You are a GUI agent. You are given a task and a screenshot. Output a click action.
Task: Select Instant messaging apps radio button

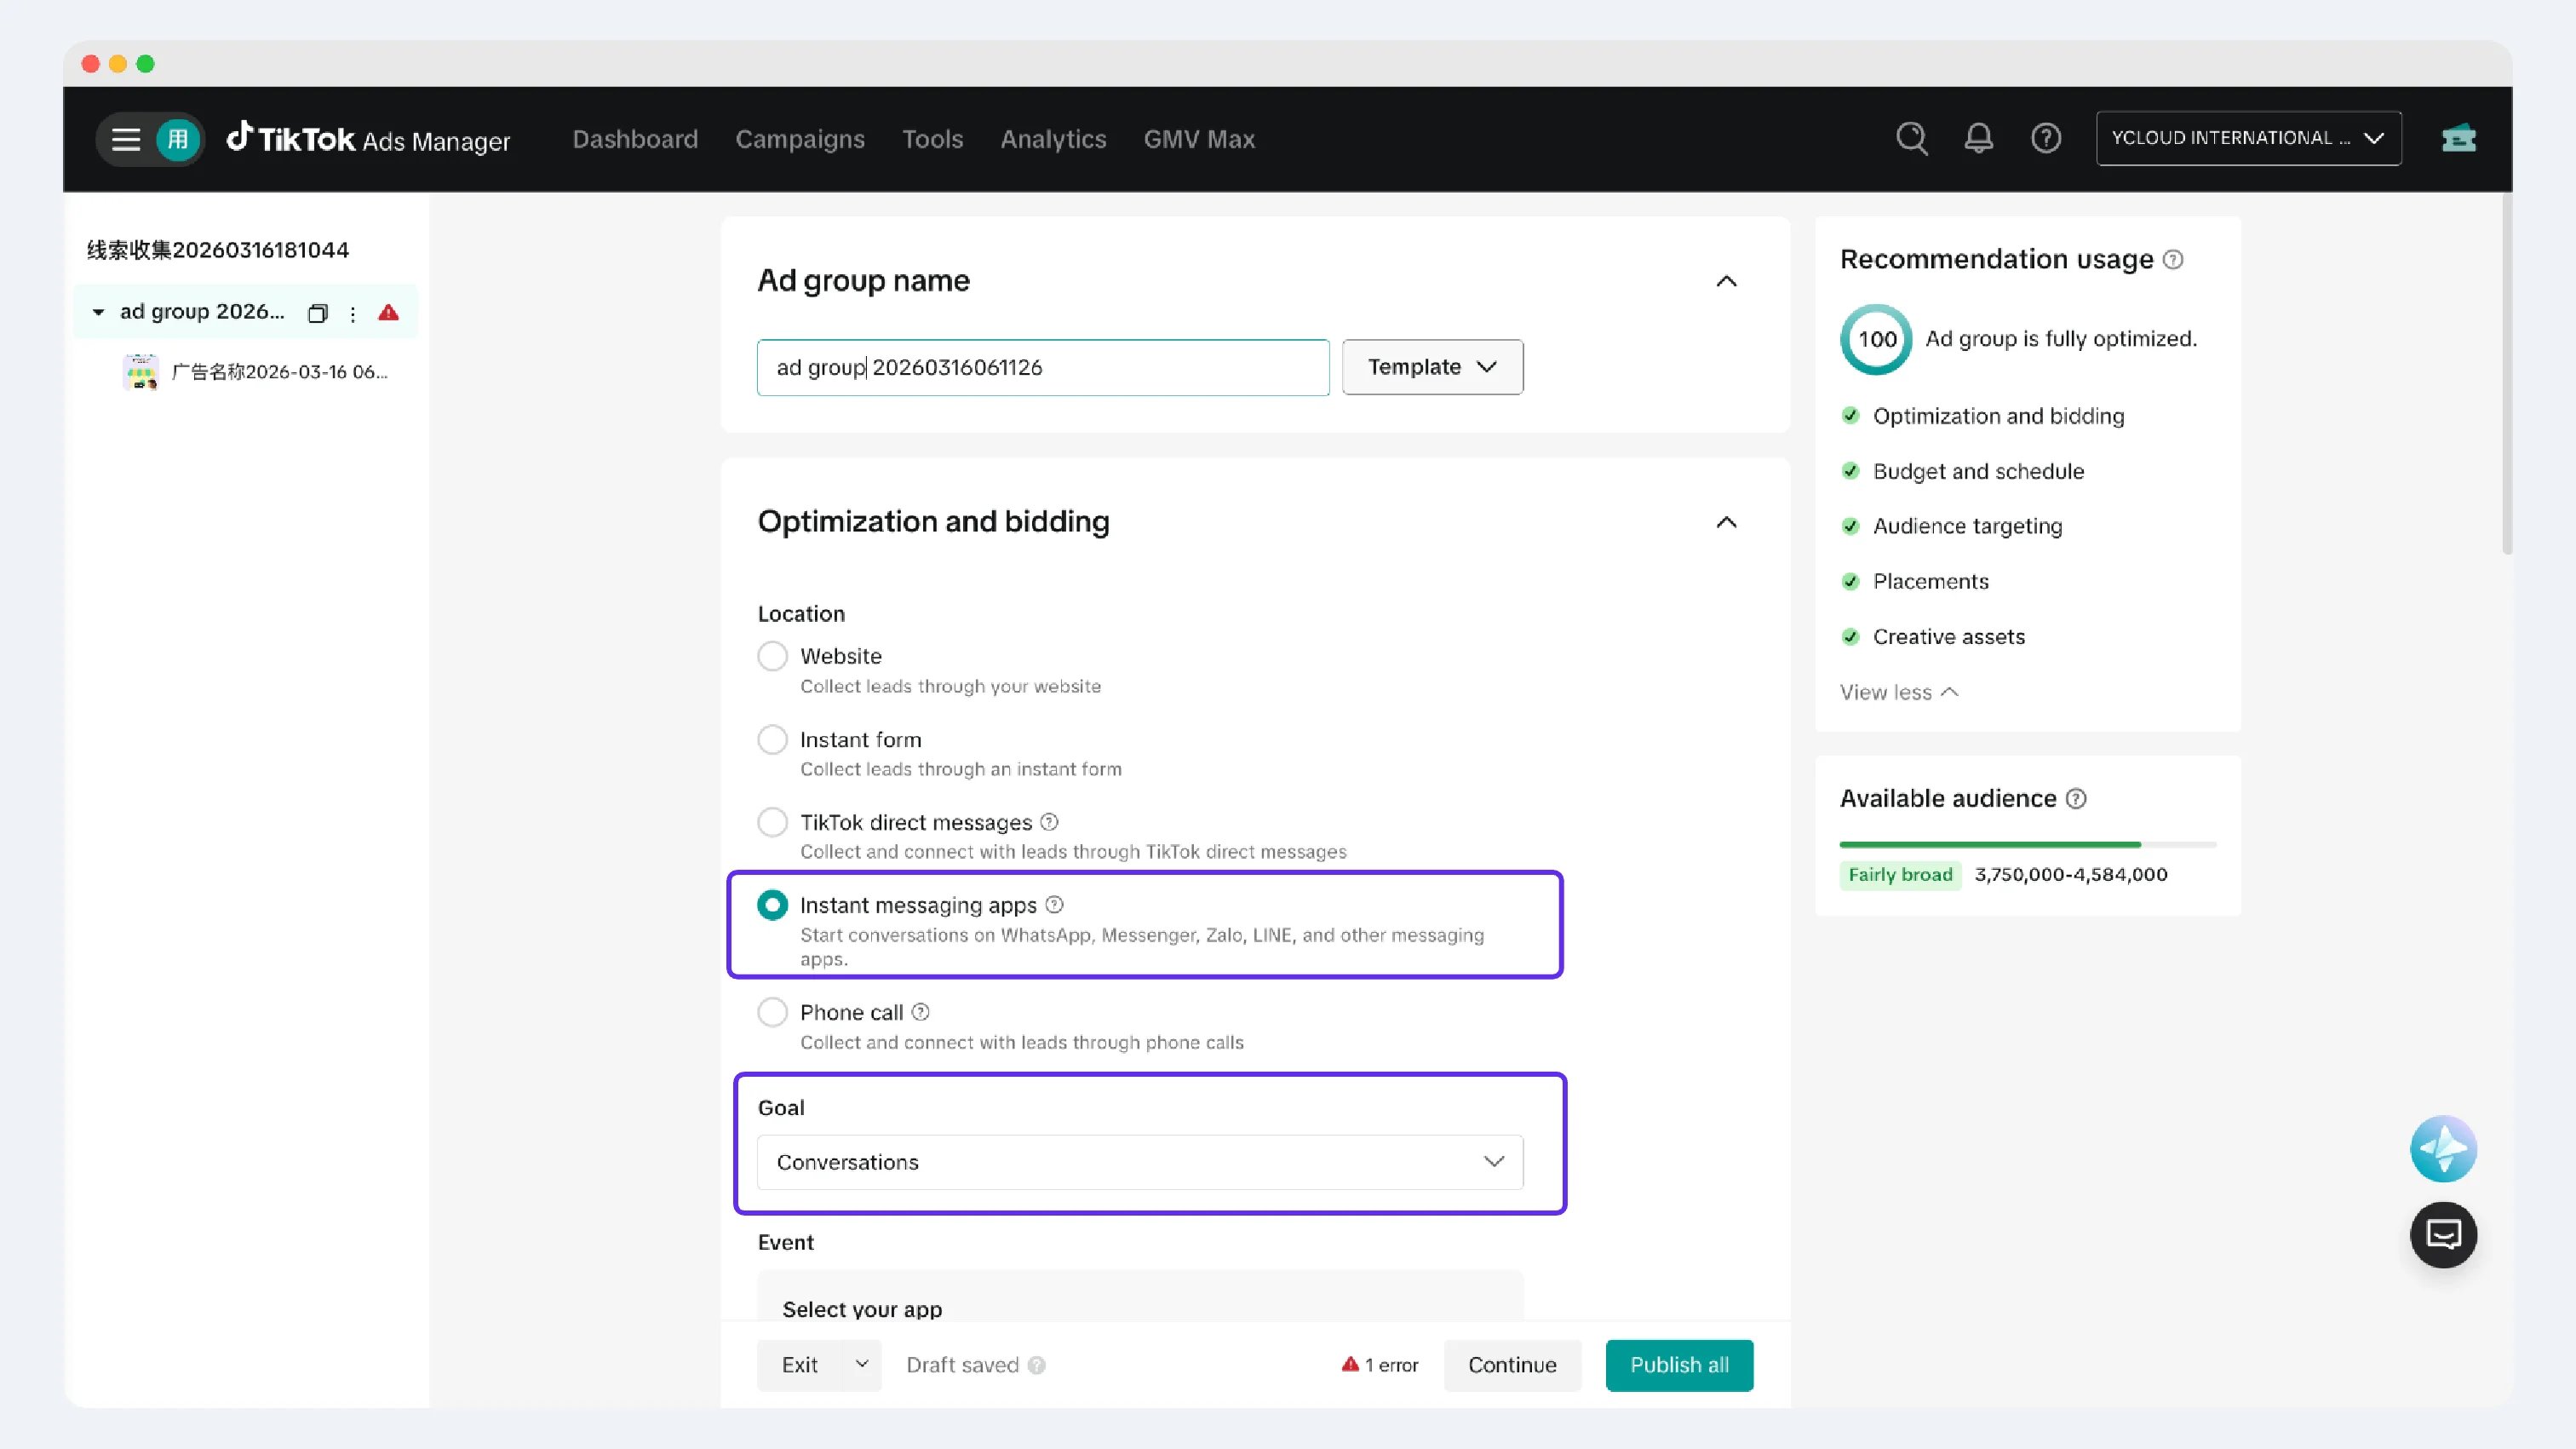click(772, 905)
